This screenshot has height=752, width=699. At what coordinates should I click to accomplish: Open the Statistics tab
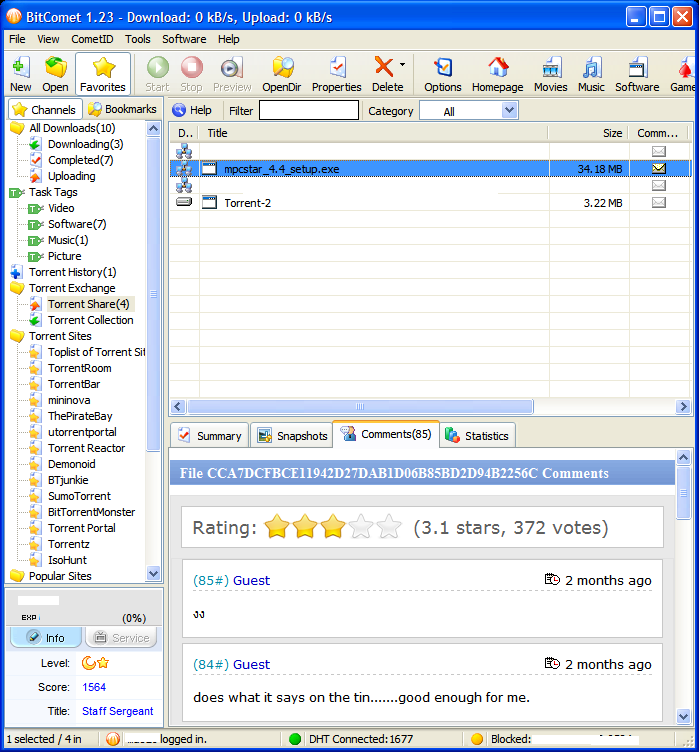[x=477, y=435]
